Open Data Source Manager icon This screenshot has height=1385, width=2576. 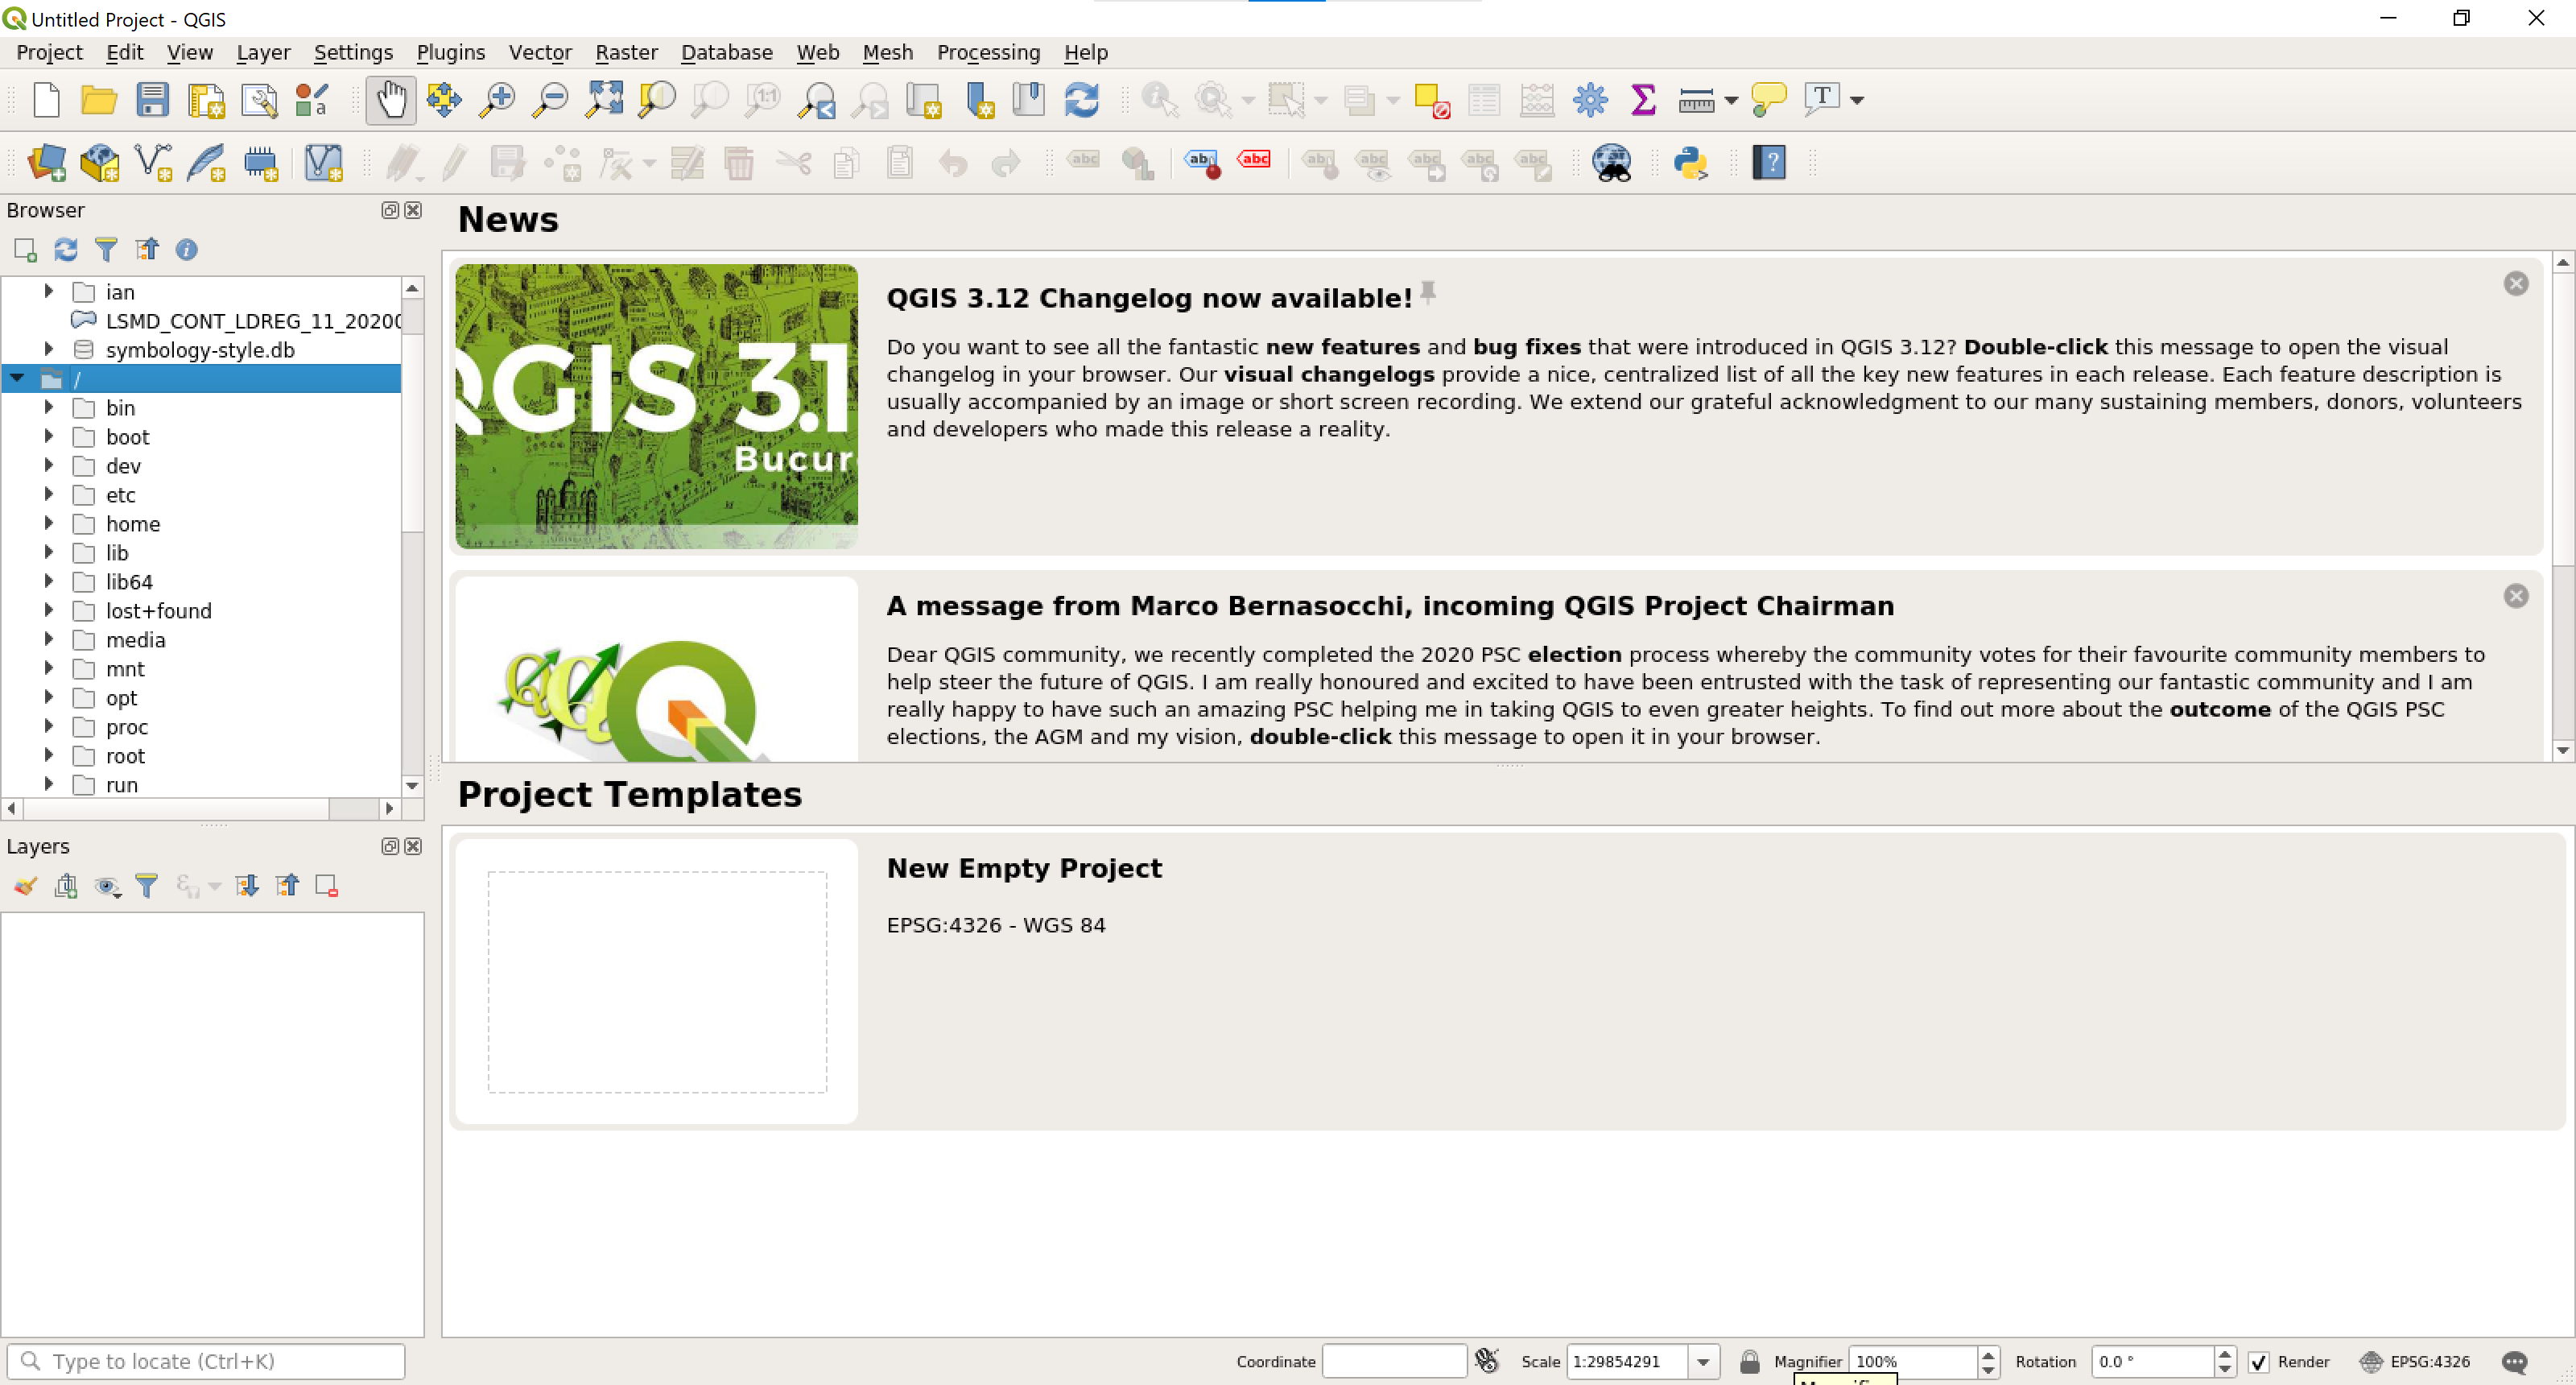46,163
